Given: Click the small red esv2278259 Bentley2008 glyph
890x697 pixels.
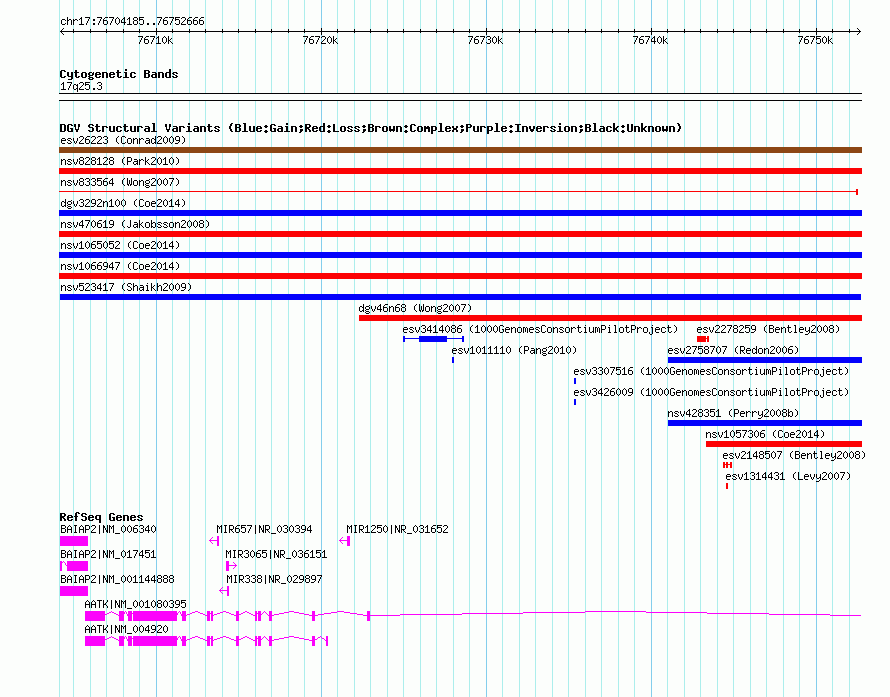Looking at the screenshot, I should 703,339.
